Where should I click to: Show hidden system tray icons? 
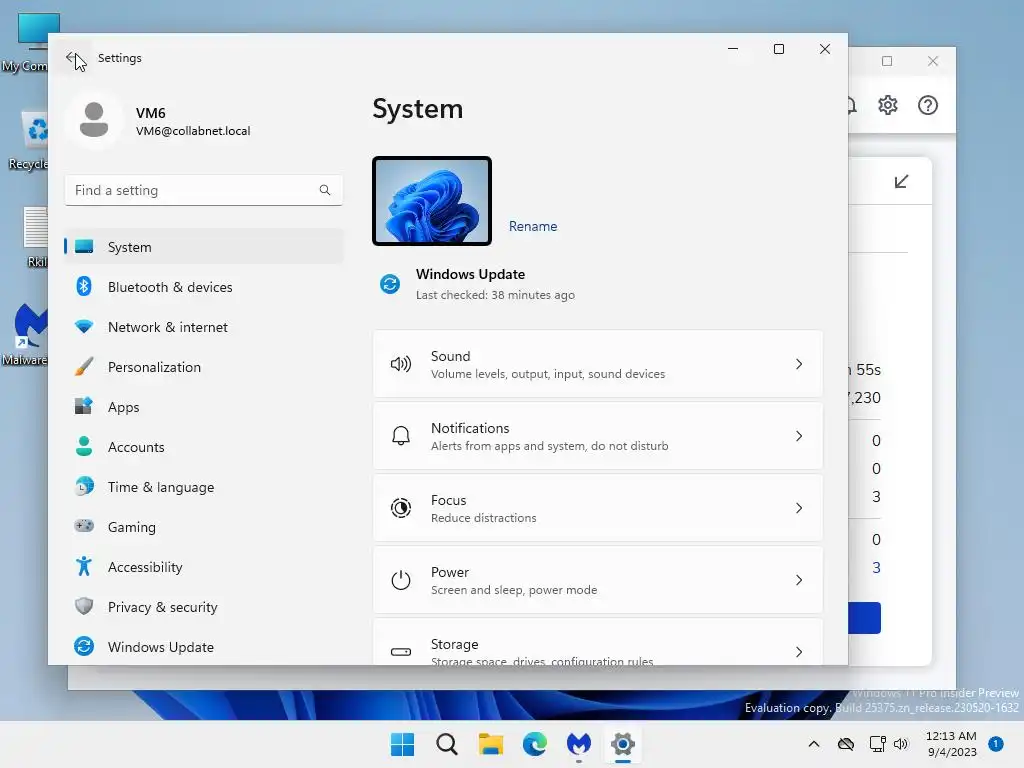click(814, 744)
